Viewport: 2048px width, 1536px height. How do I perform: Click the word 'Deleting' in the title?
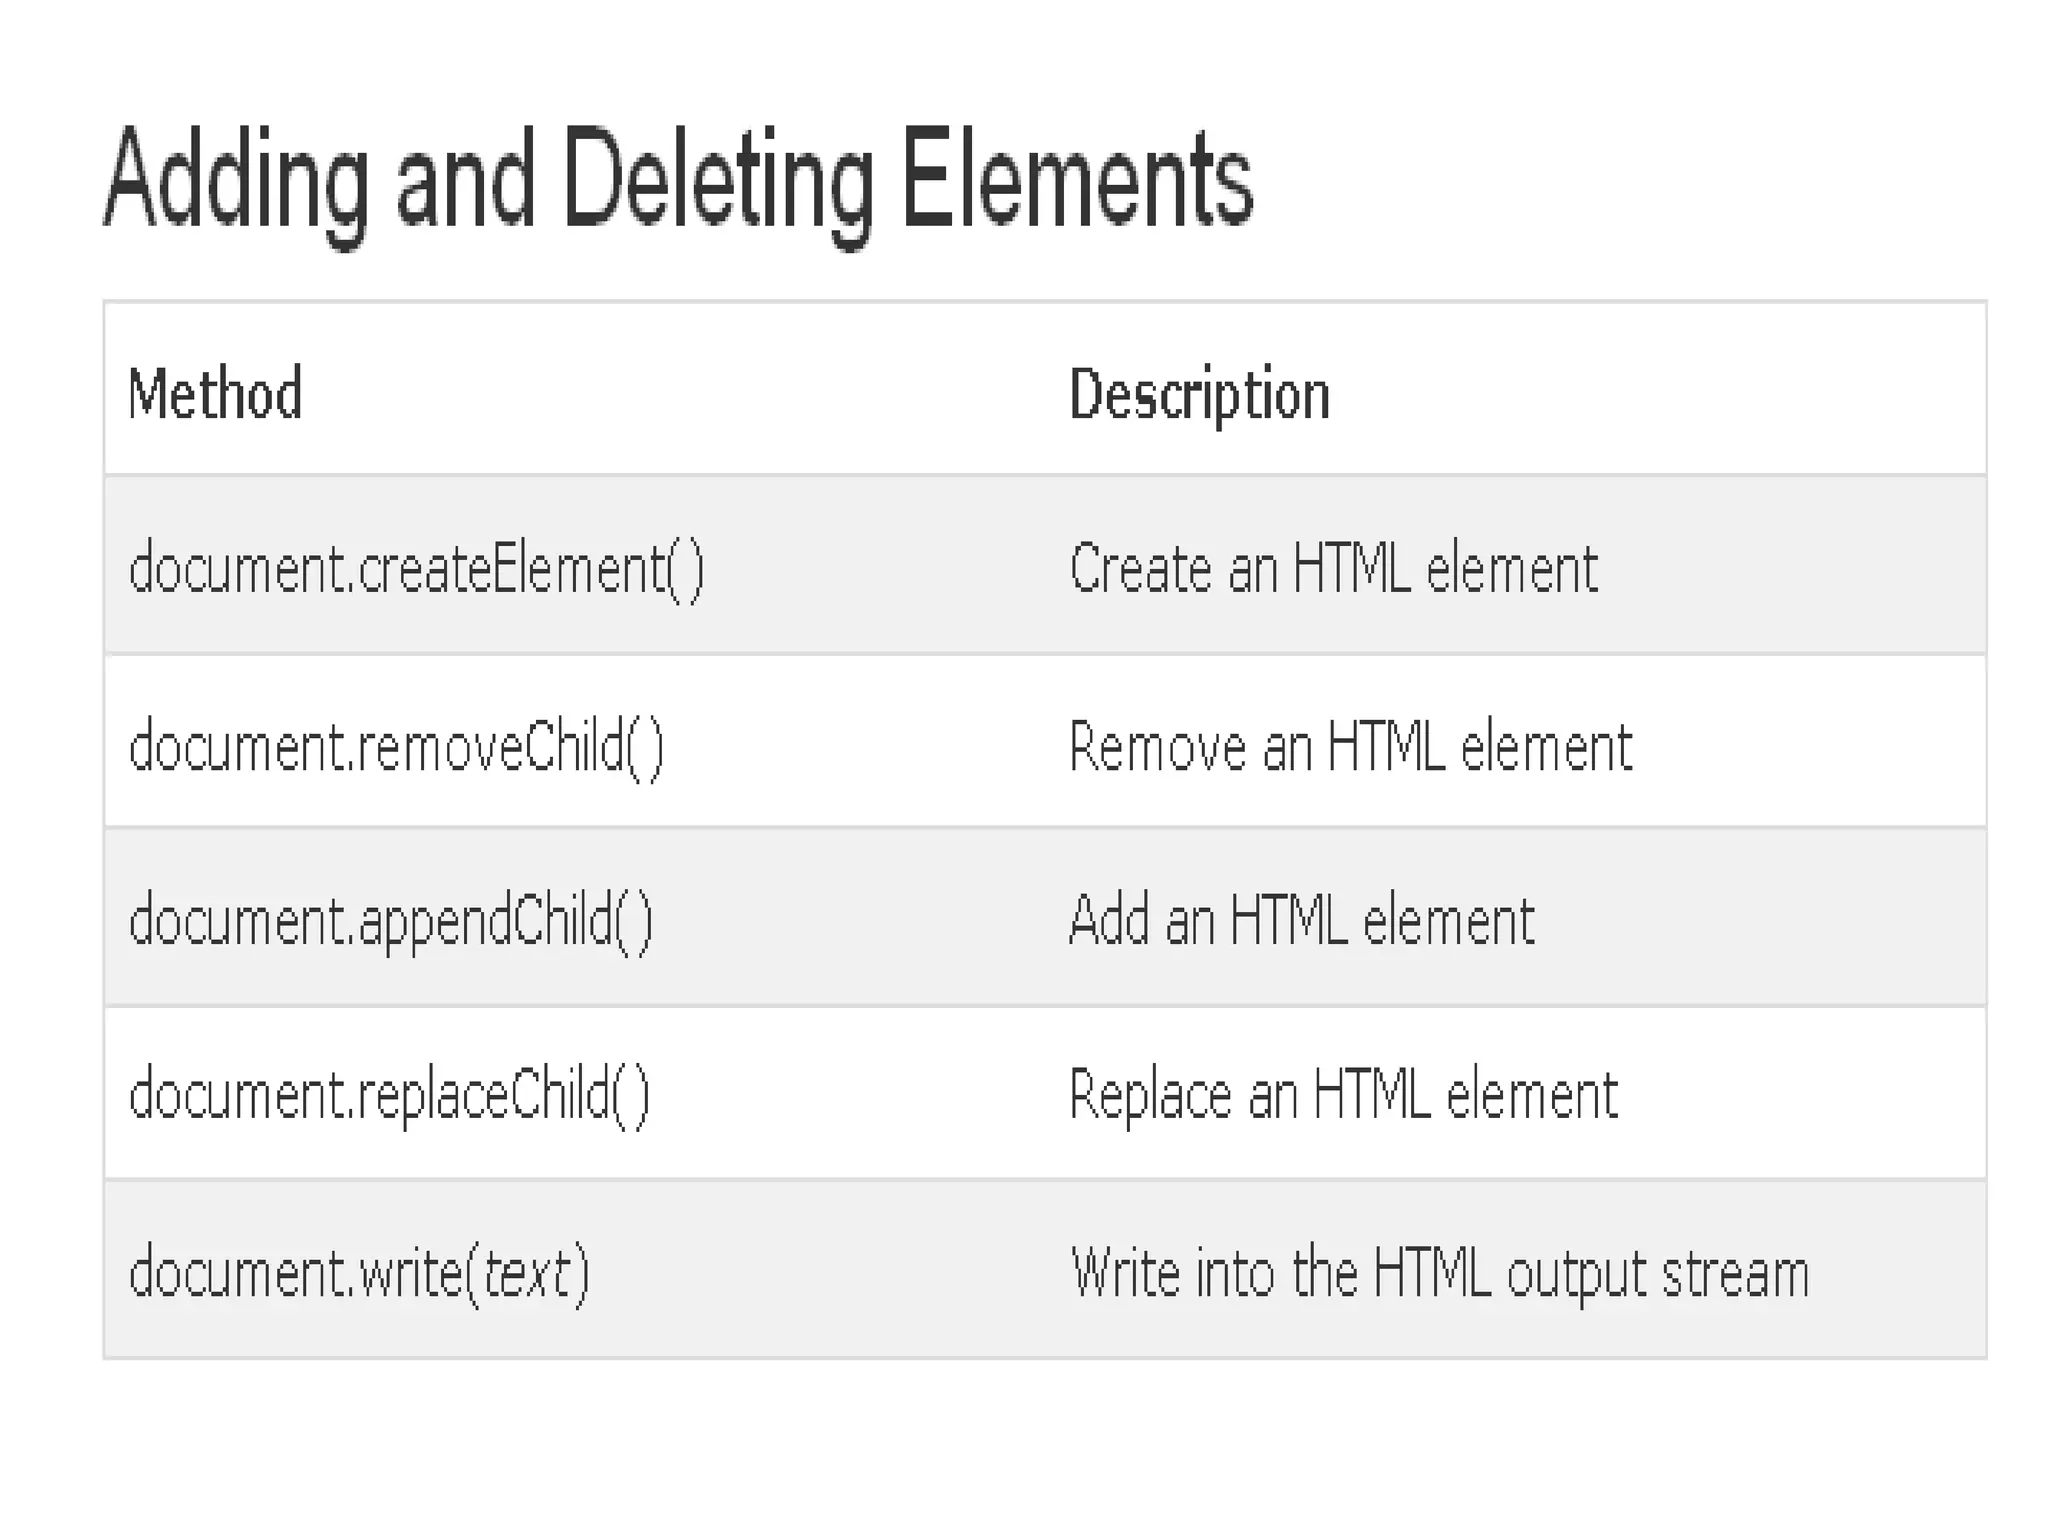[x=718, y=185]
